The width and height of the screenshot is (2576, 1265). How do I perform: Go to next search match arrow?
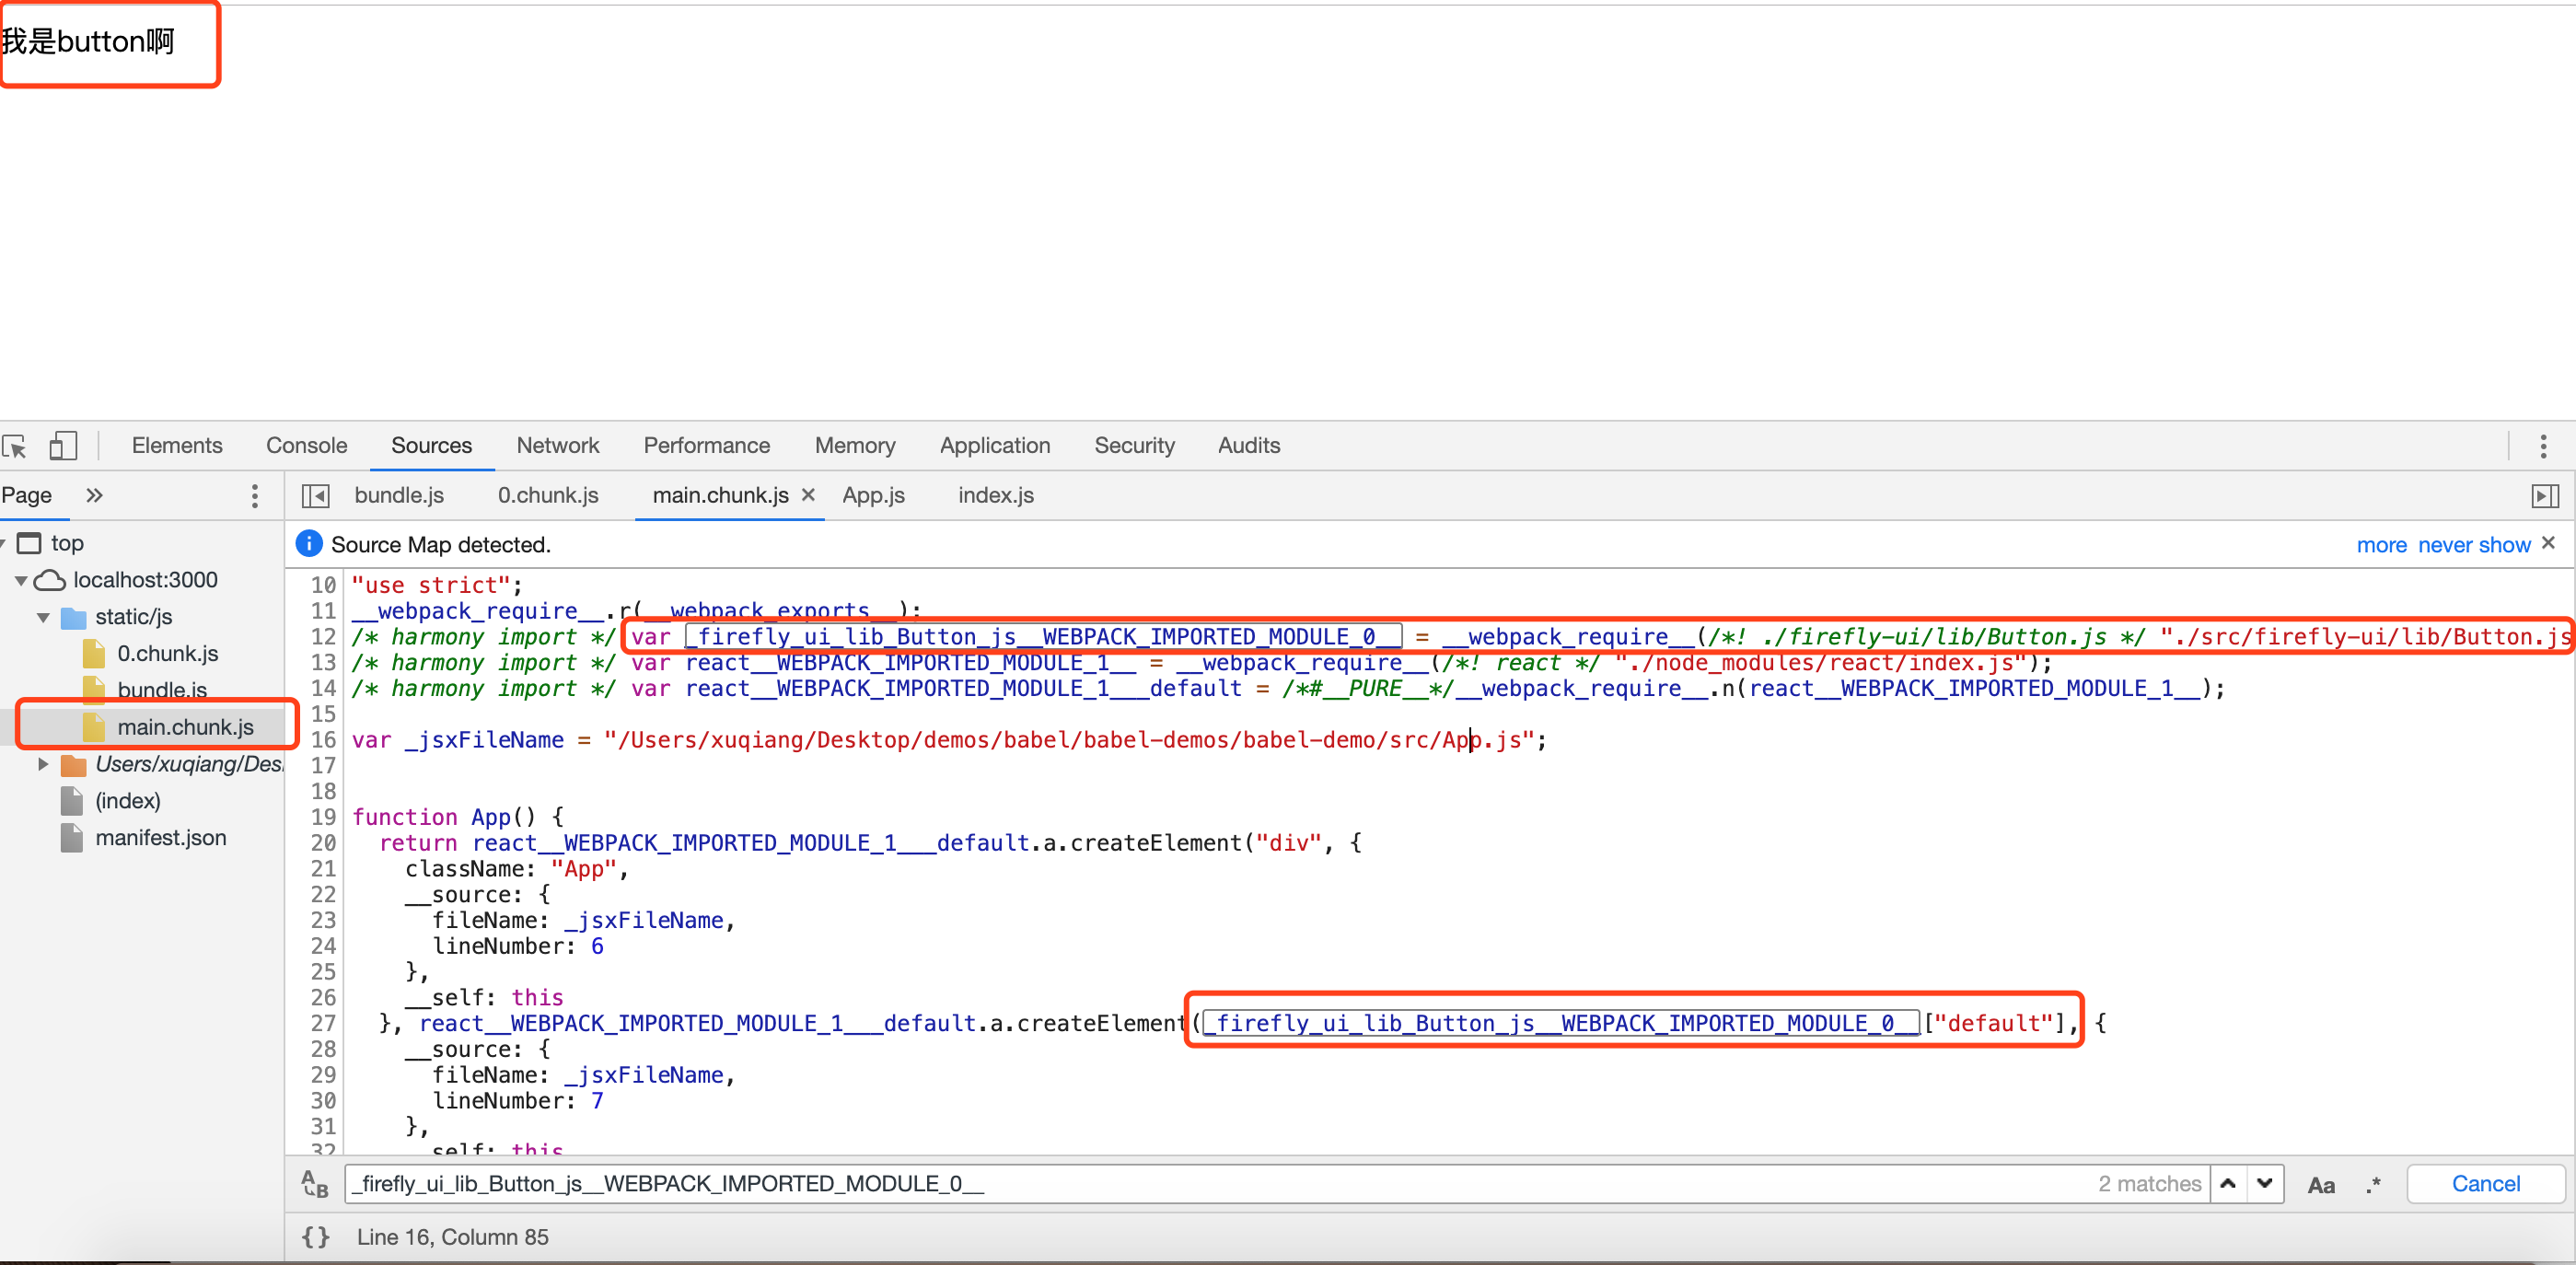click(x=2265, y=1184)
